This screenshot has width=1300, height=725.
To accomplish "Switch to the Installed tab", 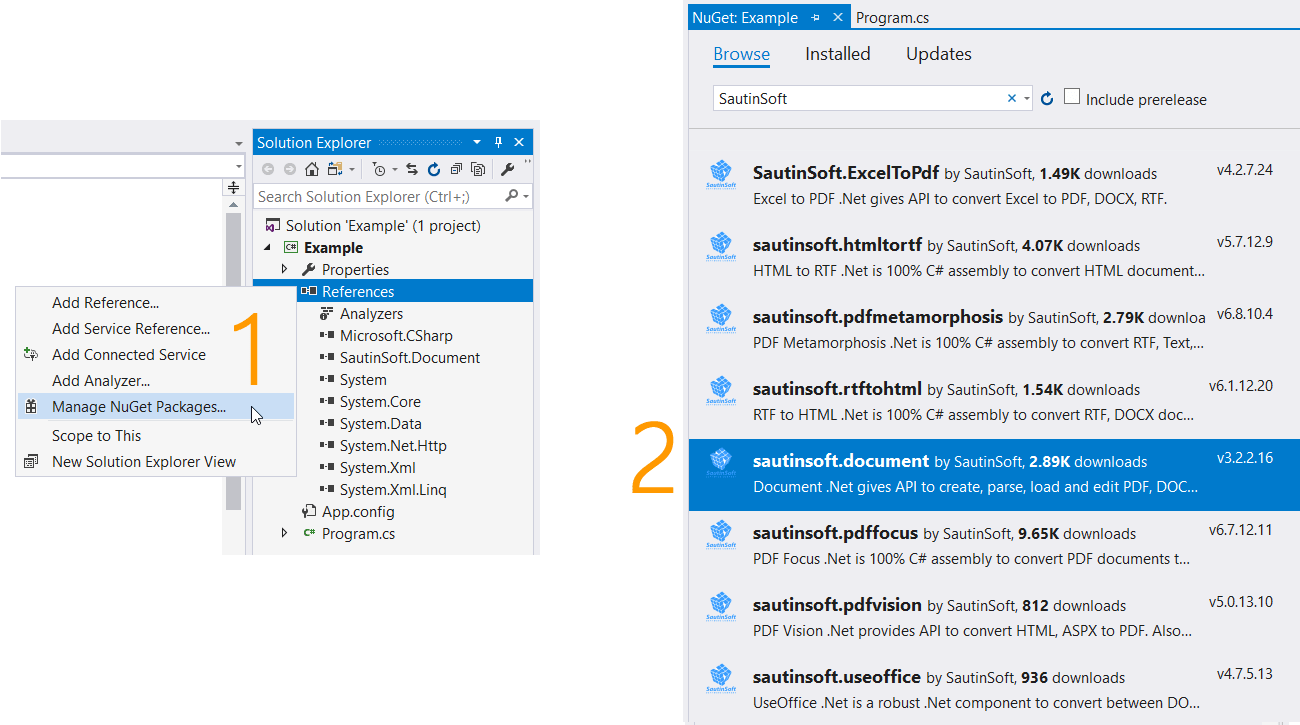I will point(836,54).
